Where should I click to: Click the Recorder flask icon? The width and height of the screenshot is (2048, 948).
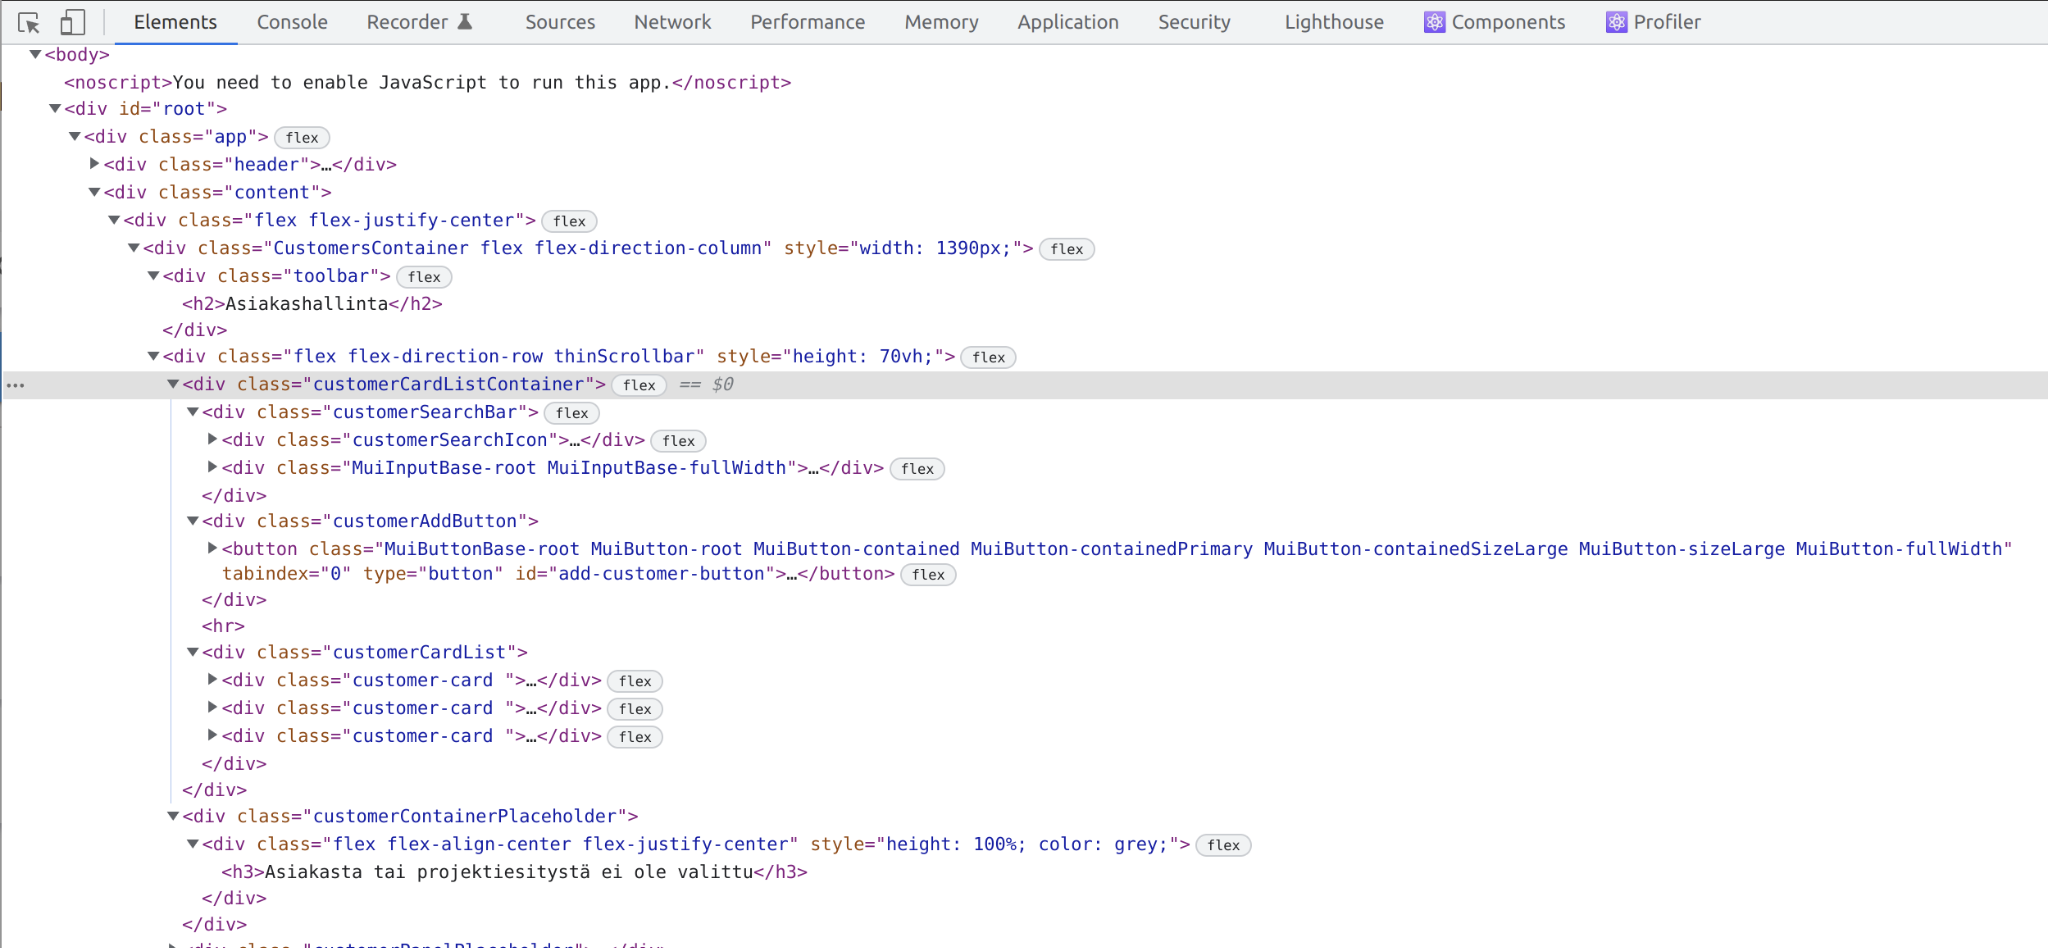[464, 21]
